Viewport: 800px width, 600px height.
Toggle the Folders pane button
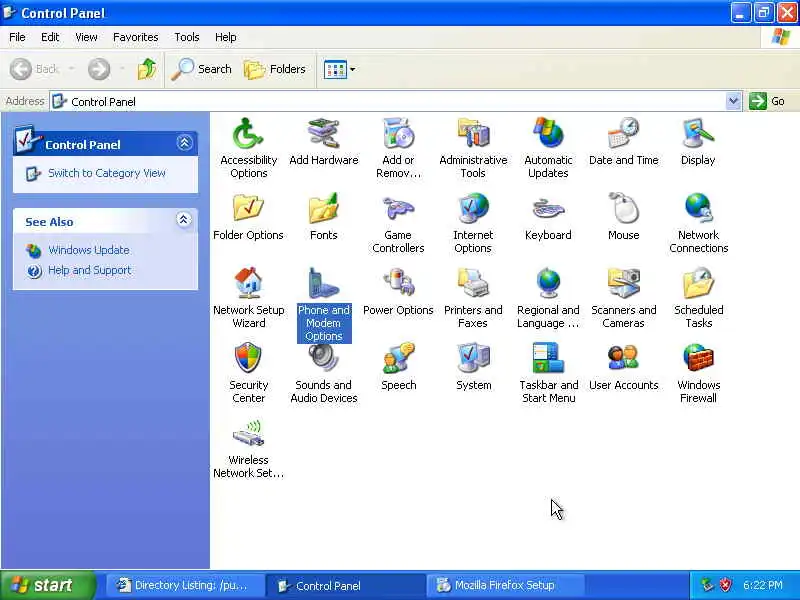(x=275, y=69)
